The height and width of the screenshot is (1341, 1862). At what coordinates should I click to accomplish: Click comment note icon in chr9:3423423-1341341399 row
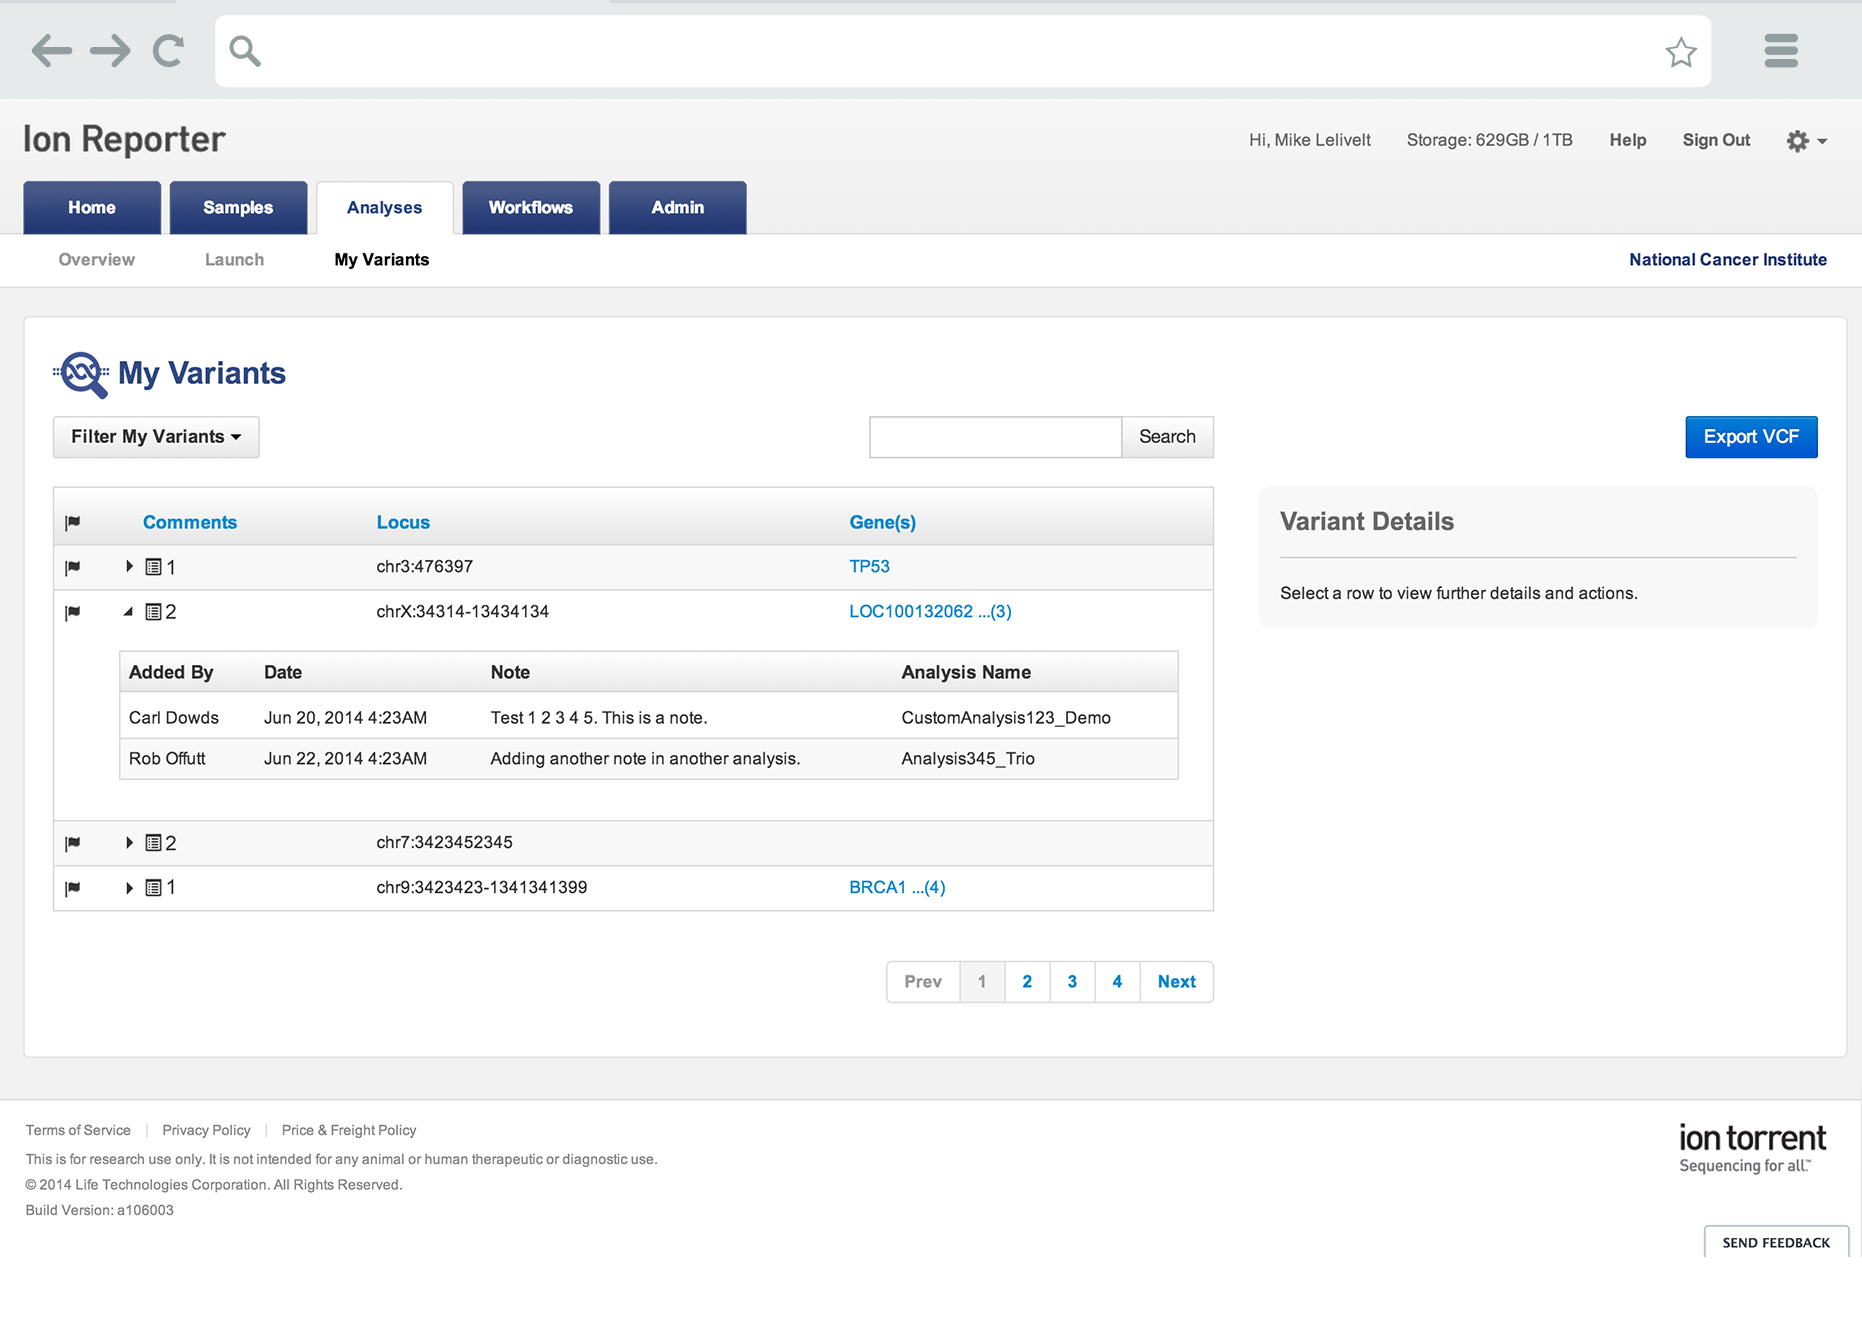pyautogui.click(x=153, y=888)
